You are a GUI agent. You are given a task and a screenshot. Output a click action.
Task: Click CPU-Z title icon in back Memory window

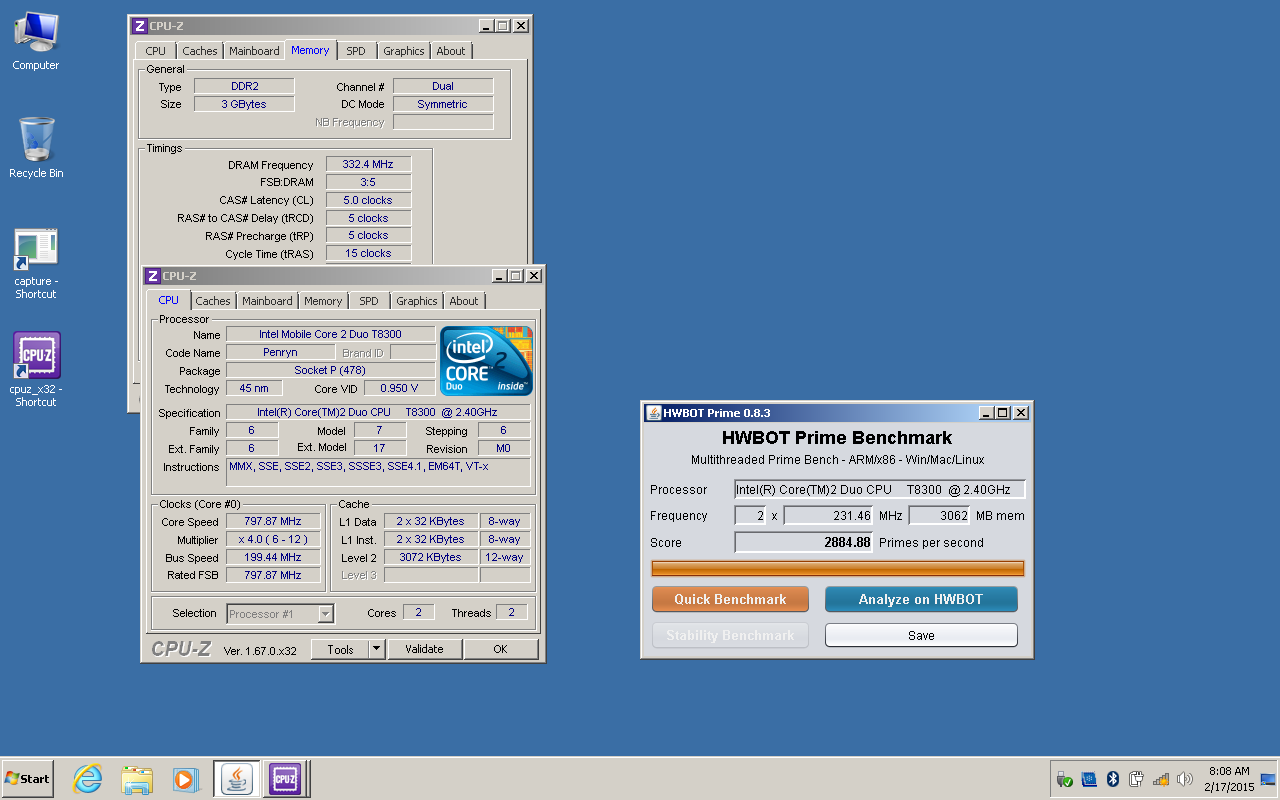[x=139, y=26]
